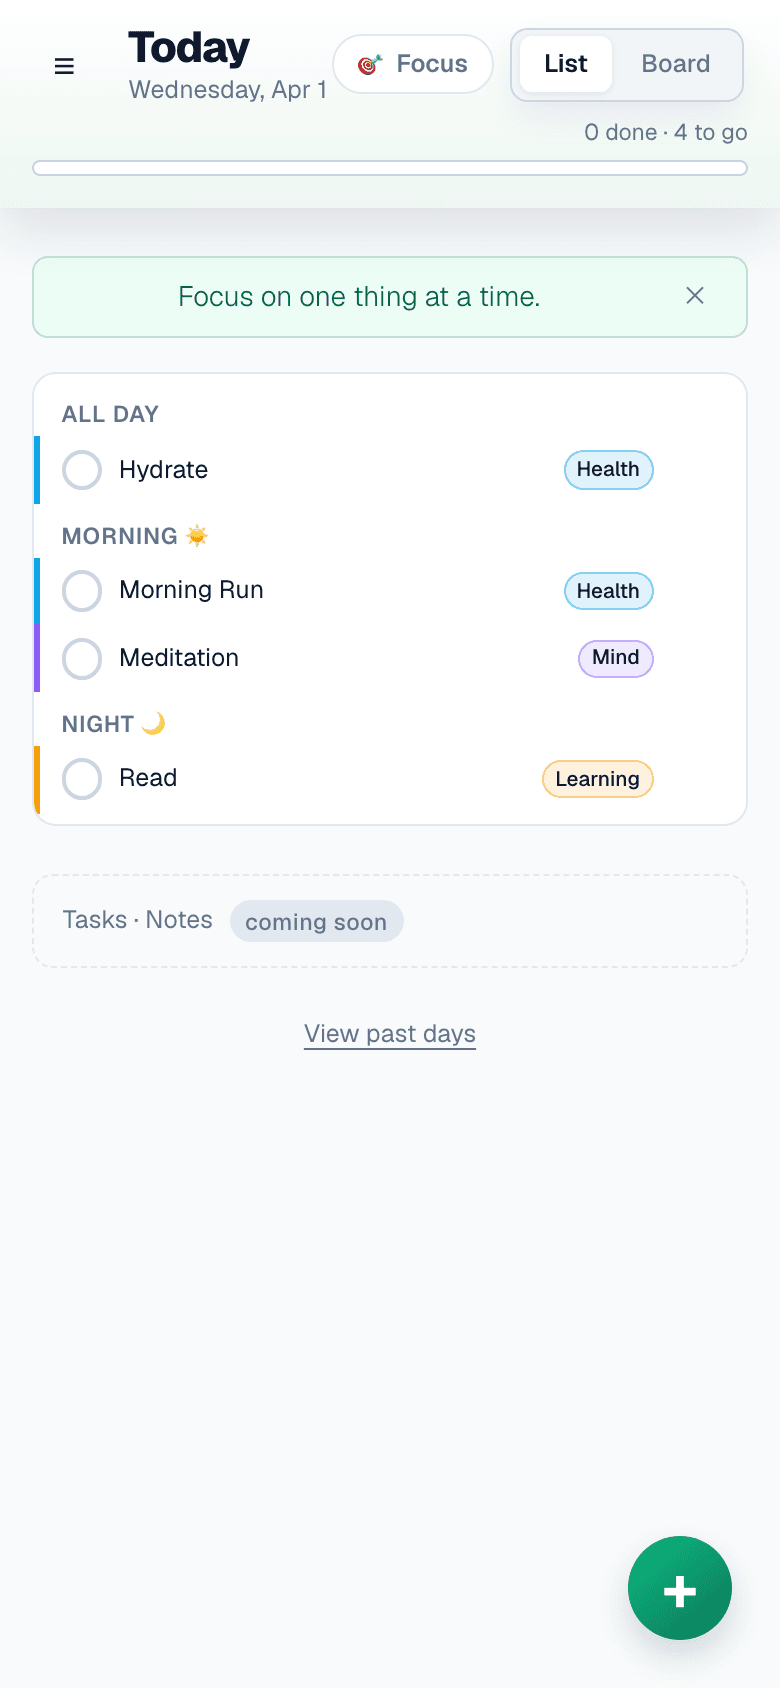780x1688 pixels.
Task: Tap the green plus button to add a task
Action: click(680, 1588)
